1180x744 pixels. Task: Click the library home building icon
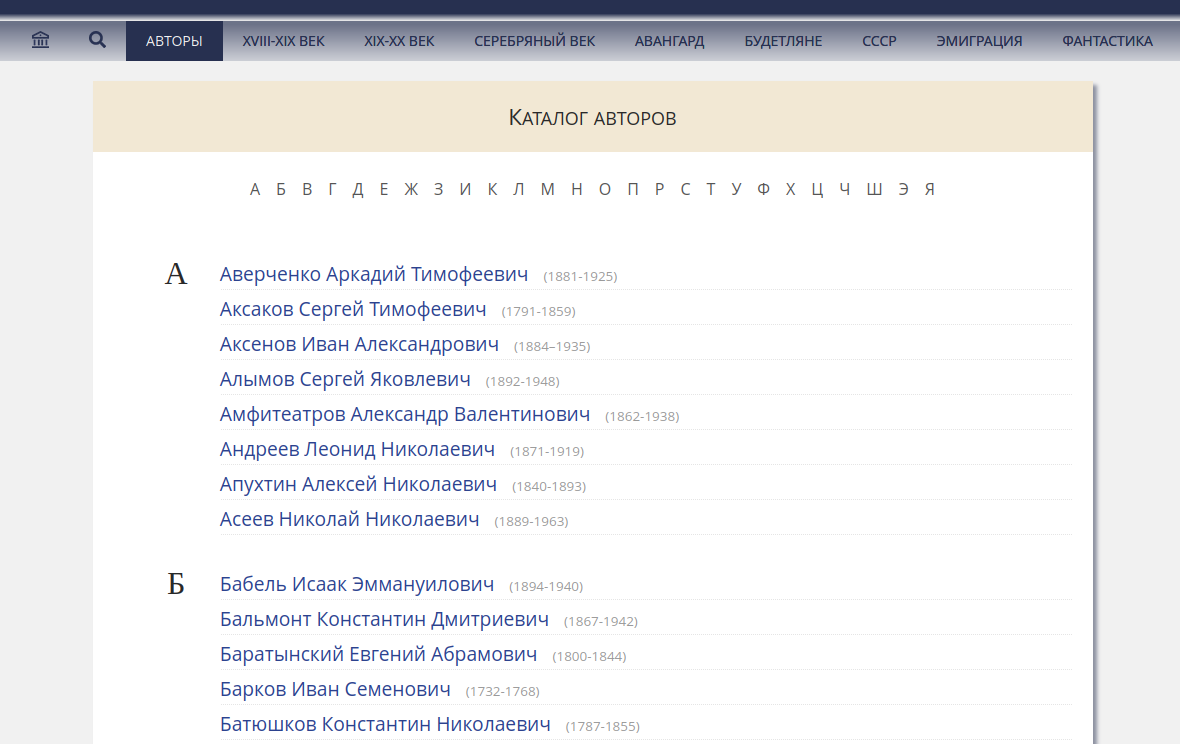[x=41, y=41]
